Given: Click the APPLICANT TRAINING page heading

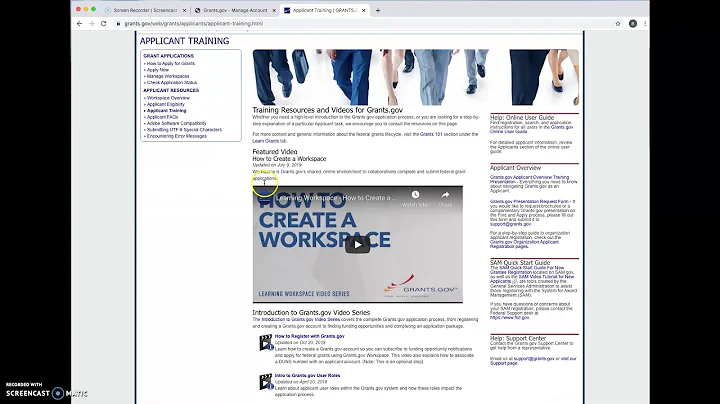Looking at the screenshot, I should pyautogui.click(x=184, y=41).
